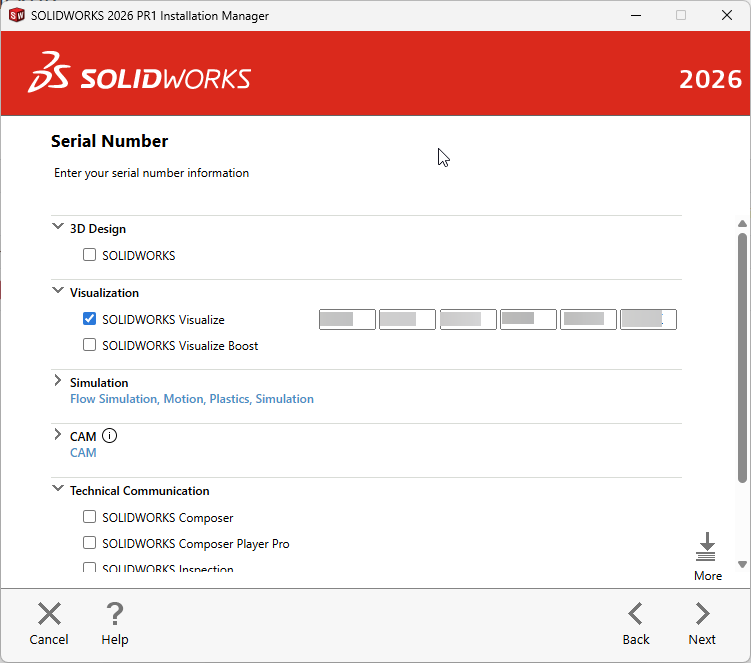
Task: Click the SOLIDWORKS app icon in title bar
Action: click(17, 15)
